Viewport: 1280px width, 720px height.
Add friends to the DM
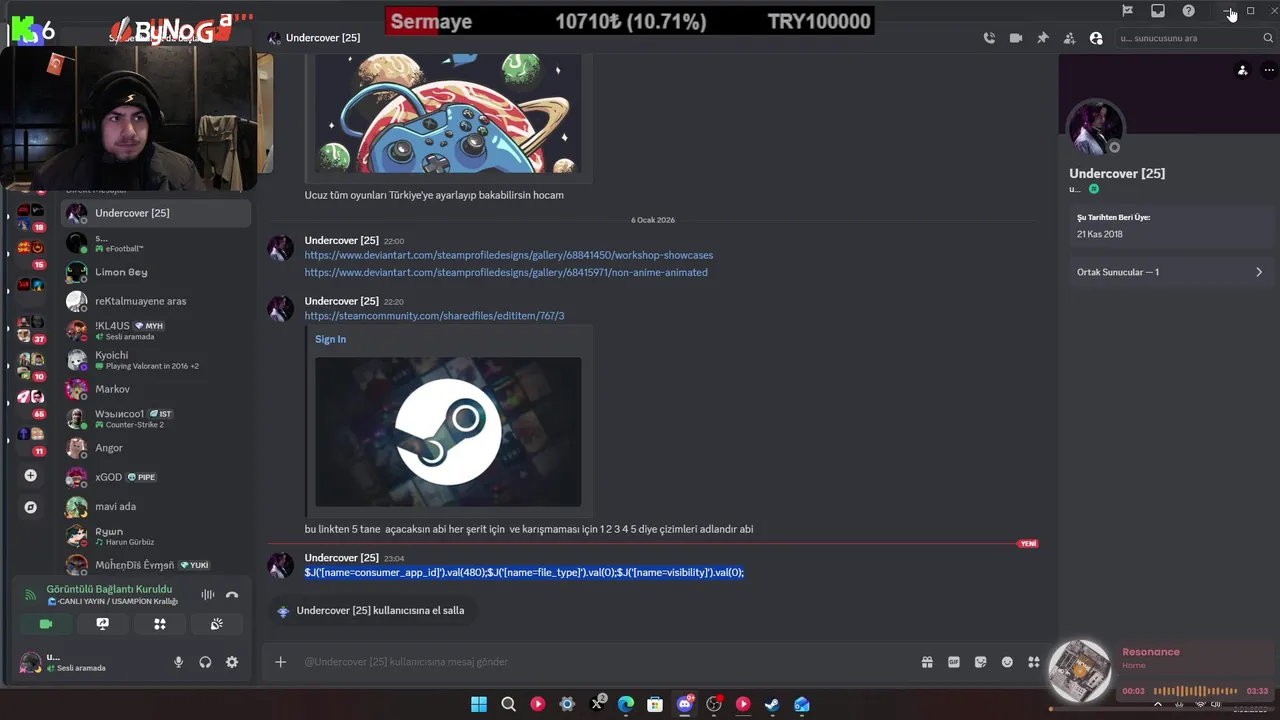[x=1069, y=38]
